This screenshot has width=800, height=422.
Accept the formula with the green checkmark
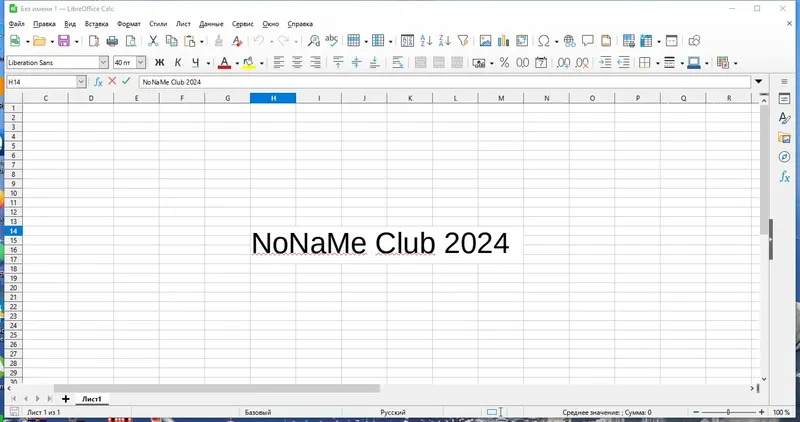tap(126, 81)
